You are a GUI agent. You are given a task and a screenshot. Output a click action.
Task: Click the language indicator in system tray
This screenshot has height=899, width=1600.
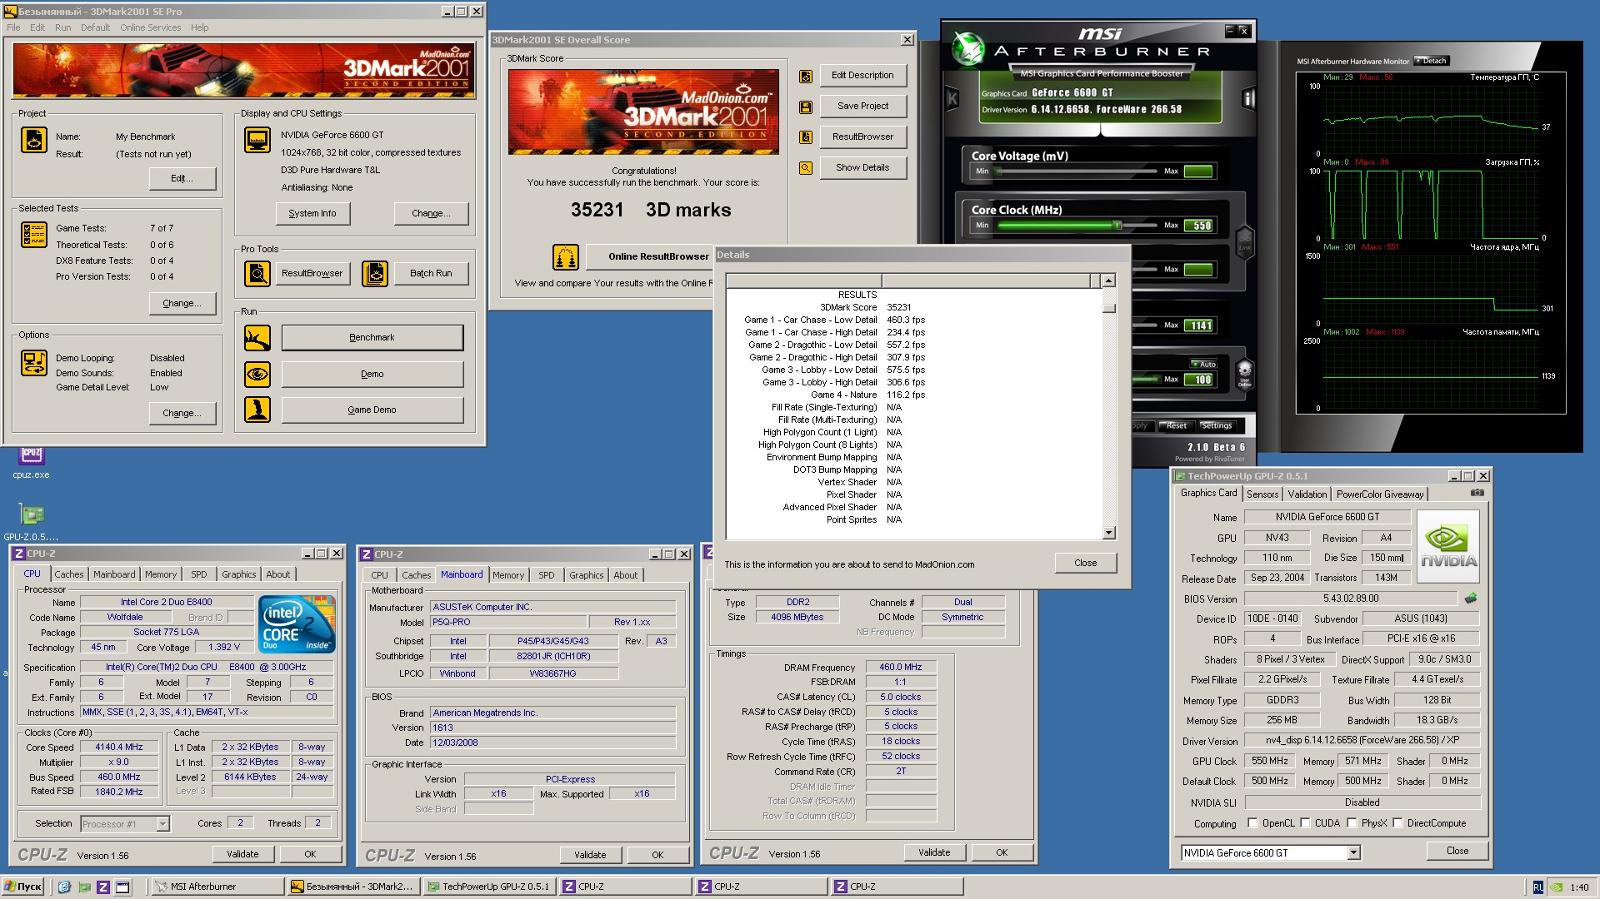(x=1538, y=887)
